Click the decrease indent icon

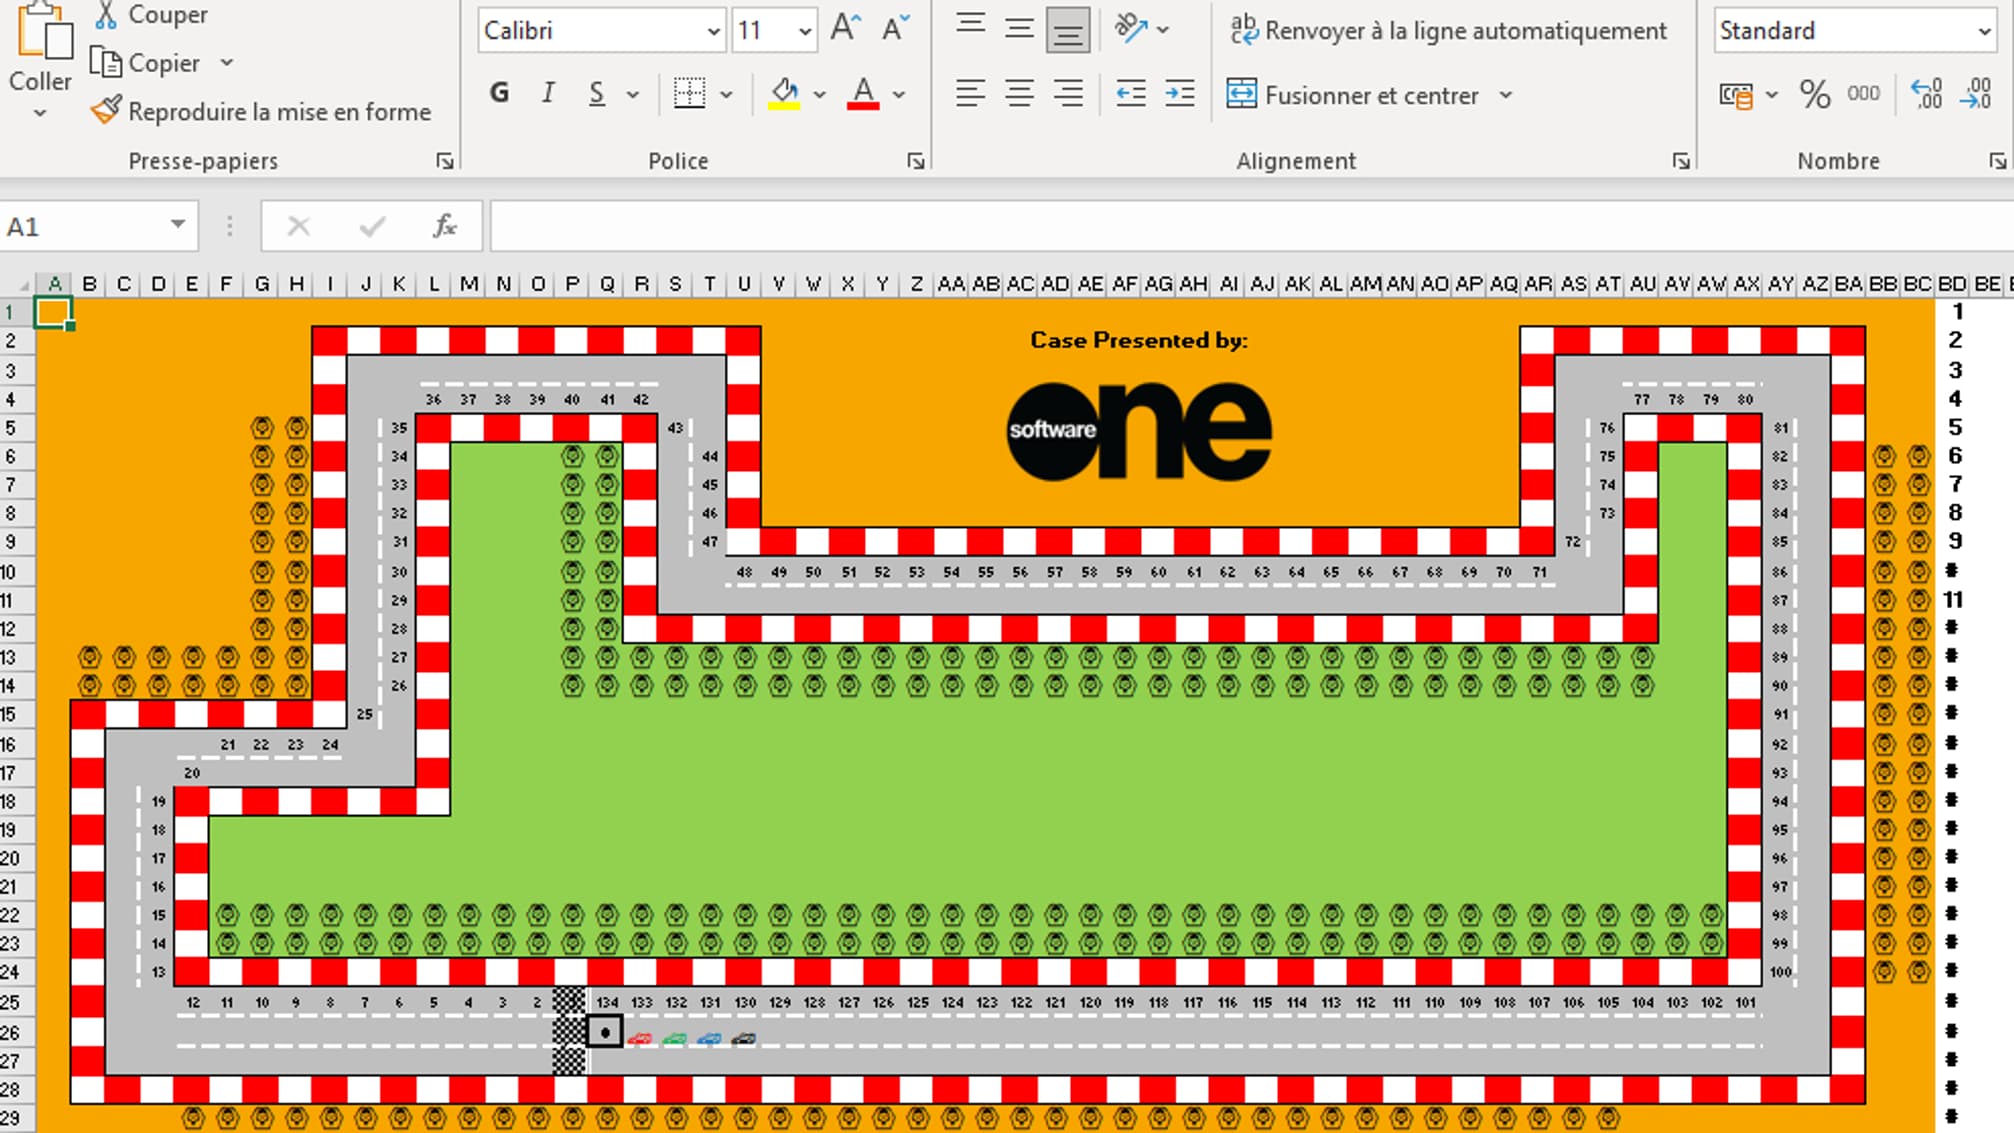(1130, 94)
